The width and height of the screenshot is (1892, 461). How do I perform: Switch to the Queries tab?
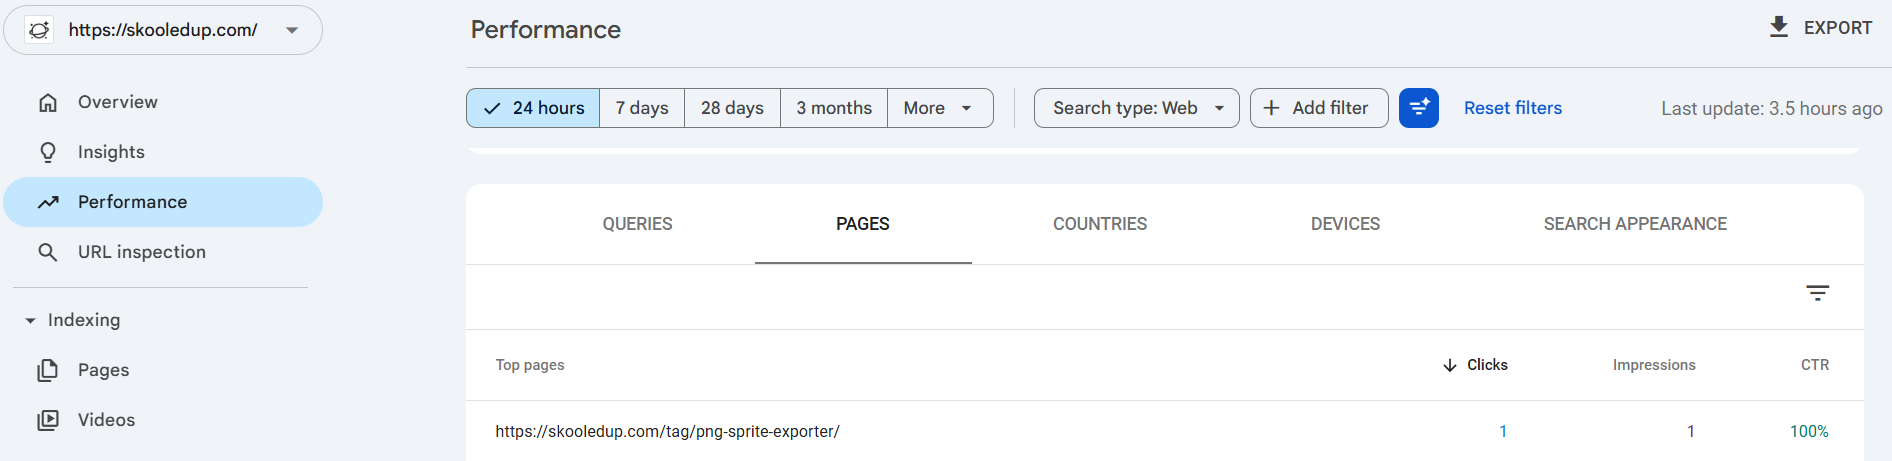(x=637, y=224)
